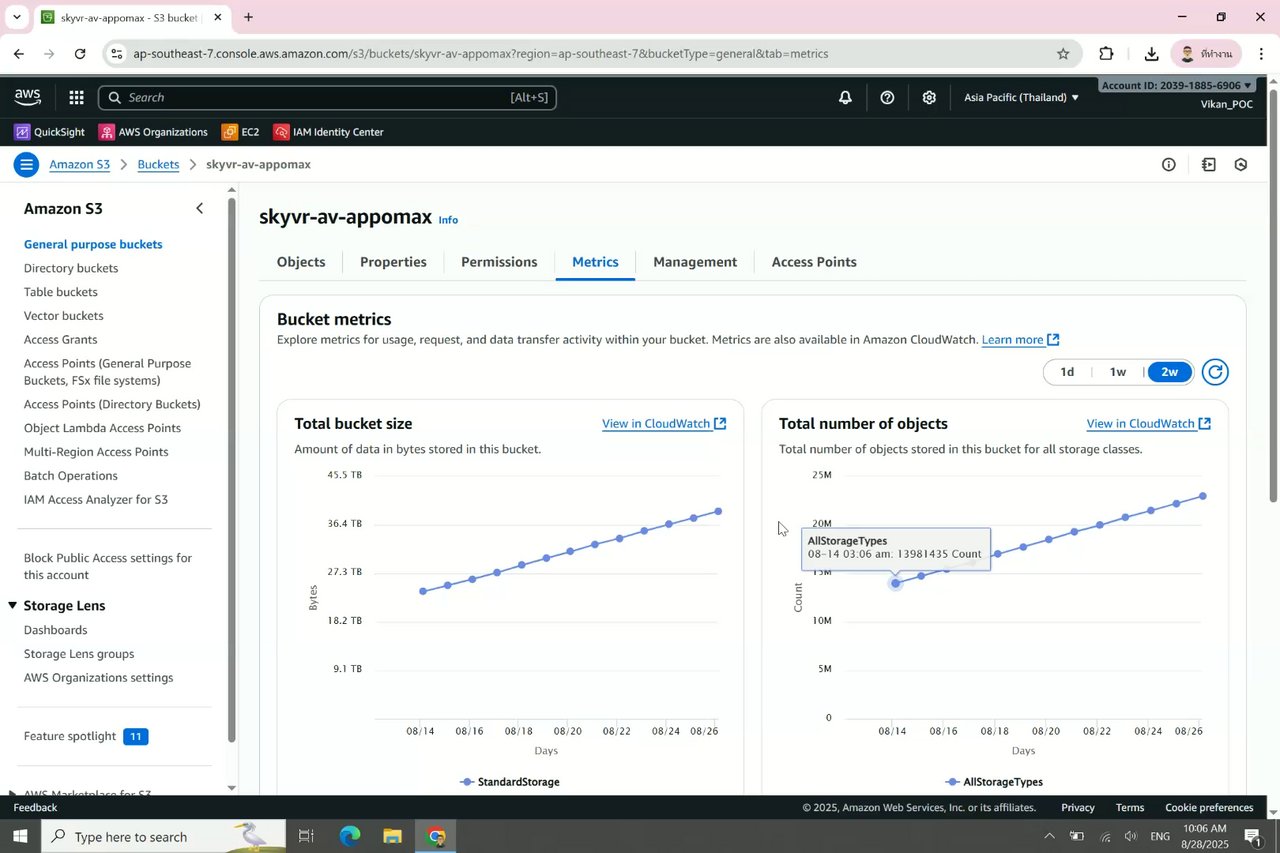Reload the browser page
The height and width of the screenshot is (853, 1280).
80,54
